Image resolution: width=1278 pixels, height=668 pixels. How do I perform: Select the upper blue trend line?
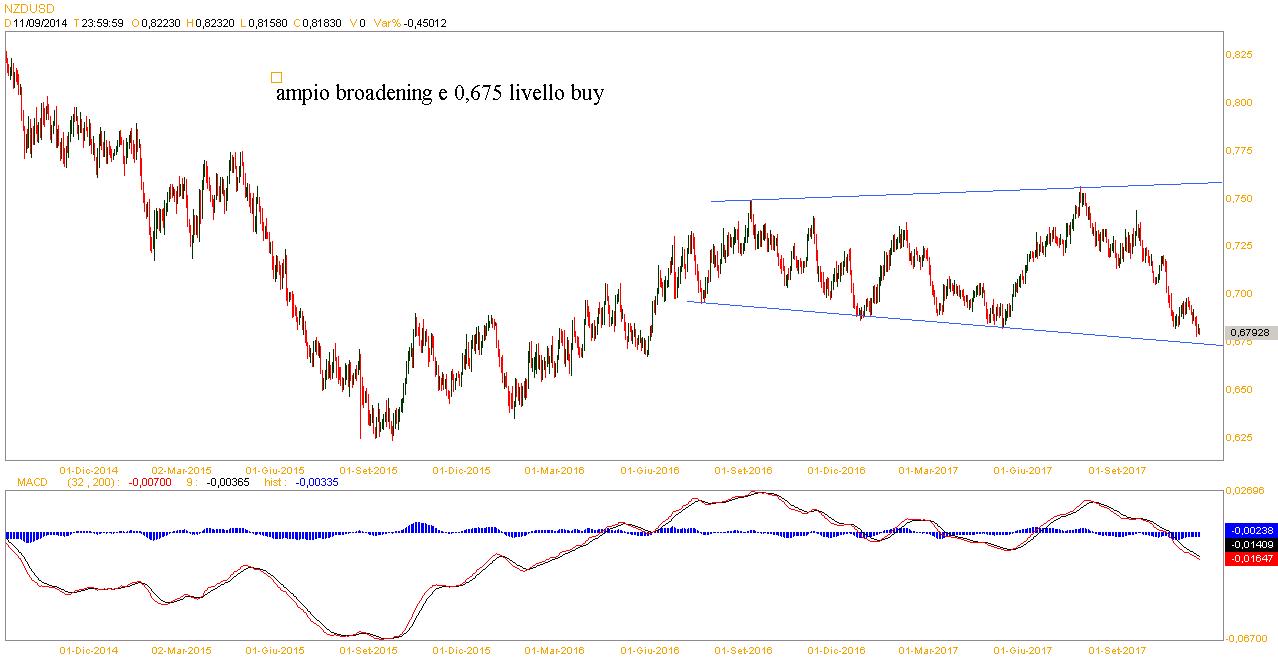click(960, 193)
